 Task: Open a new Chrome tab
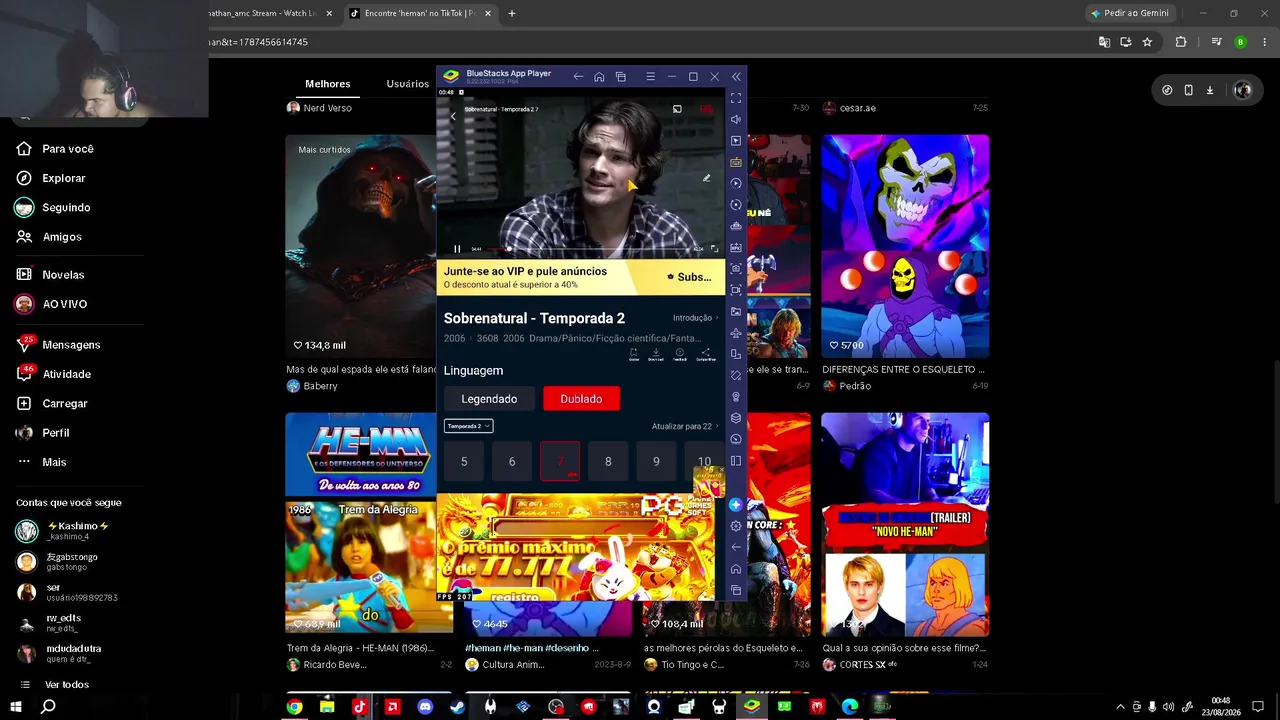click(x=512, y=14)
